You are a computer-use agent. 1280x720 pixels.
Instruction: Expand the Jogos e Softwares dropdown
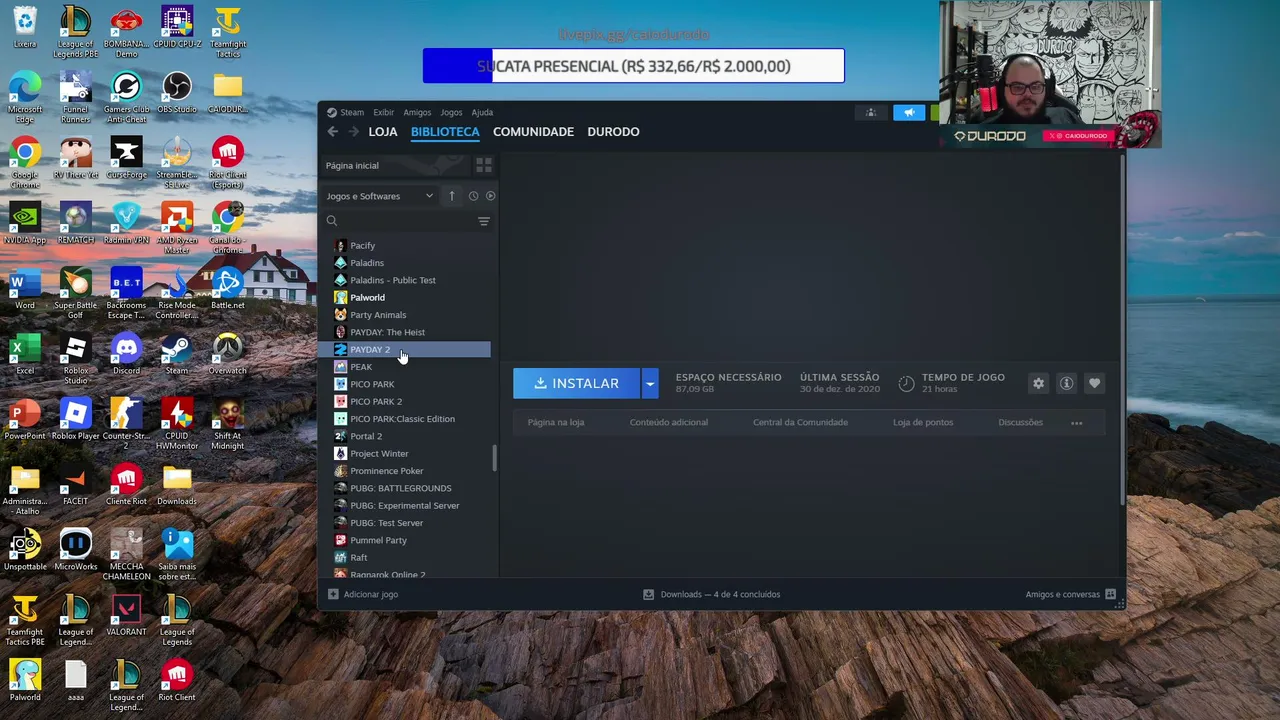(380, 196)
